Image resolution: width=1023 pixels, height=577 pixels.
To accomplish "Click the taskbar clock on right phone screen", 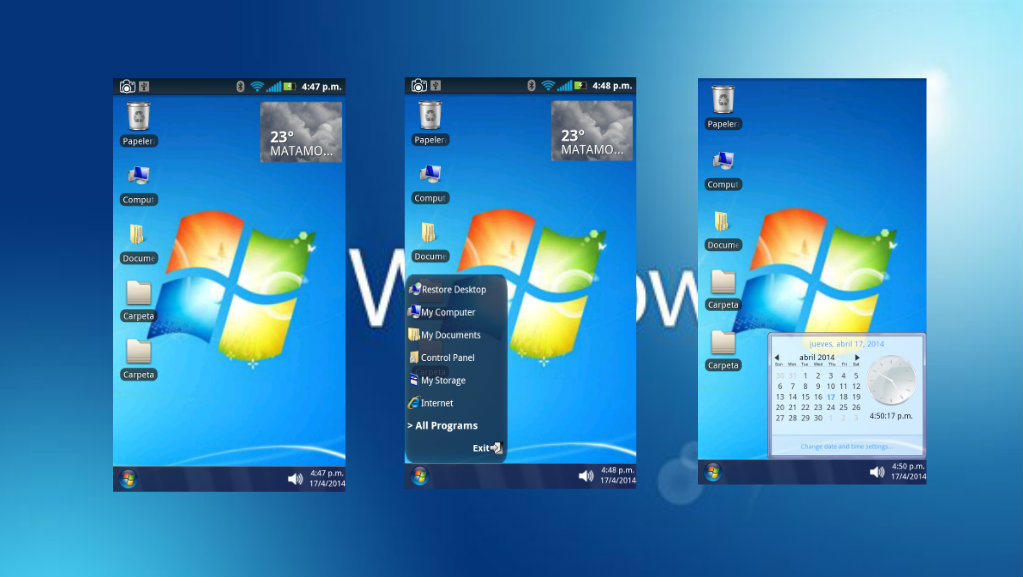I will click(x=906, y=472).
